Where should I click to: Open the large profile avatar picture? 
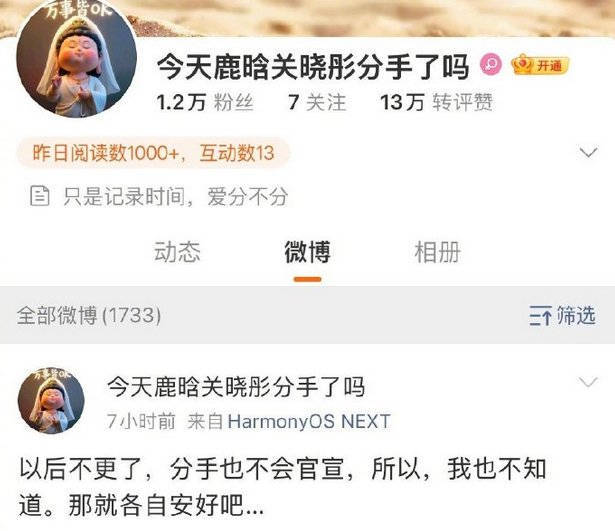pos(76,58)
